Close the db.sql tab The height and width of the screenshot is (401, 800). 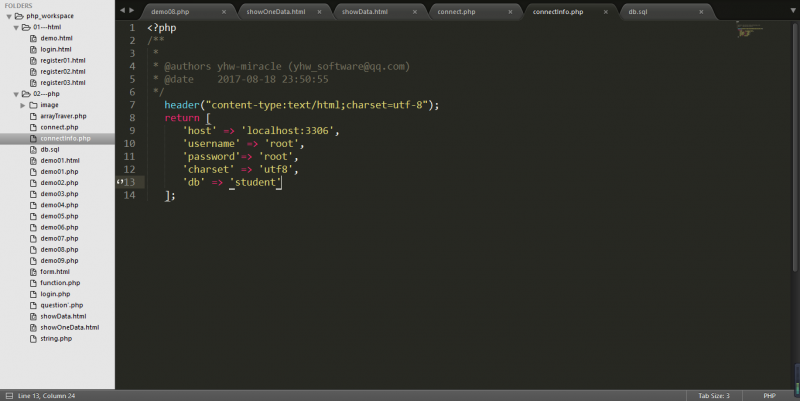(x=700, y=12)
